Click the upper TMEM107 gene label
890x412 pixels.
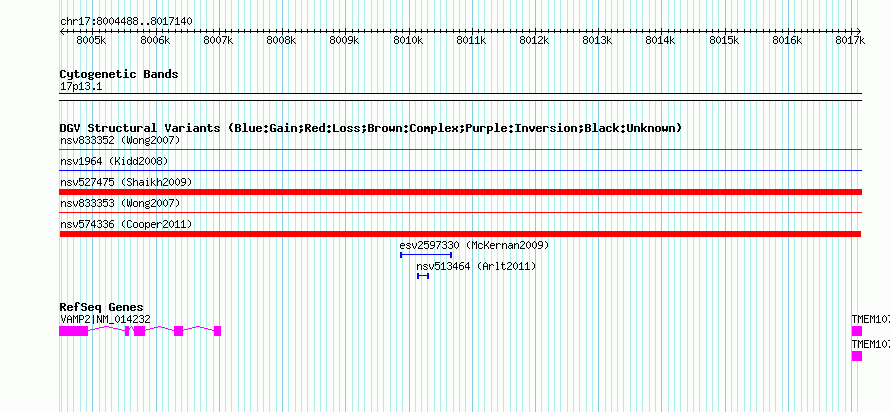(871, 319)
